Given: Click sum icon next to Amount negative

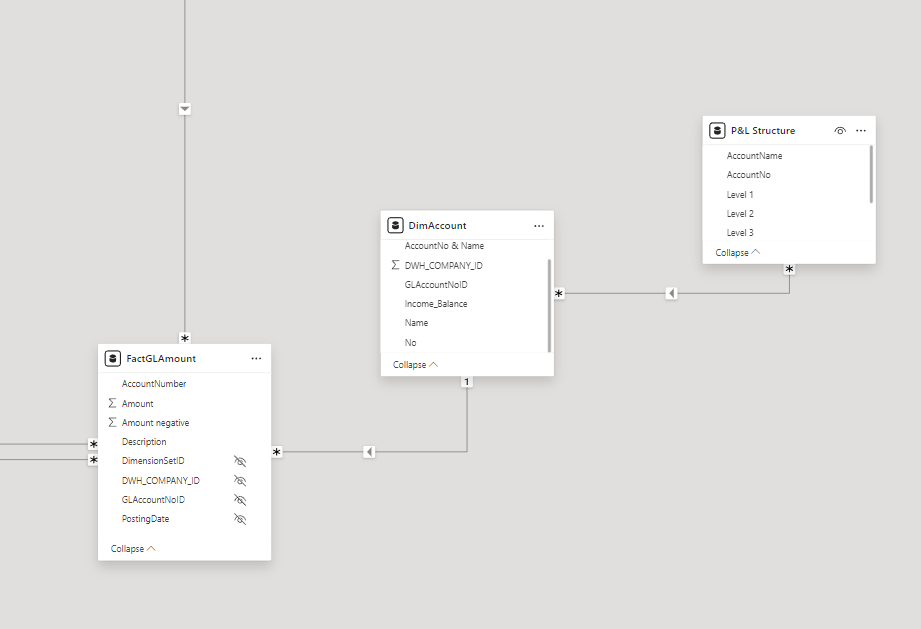Looking at the screenshot, I should [x=112, y=422].
